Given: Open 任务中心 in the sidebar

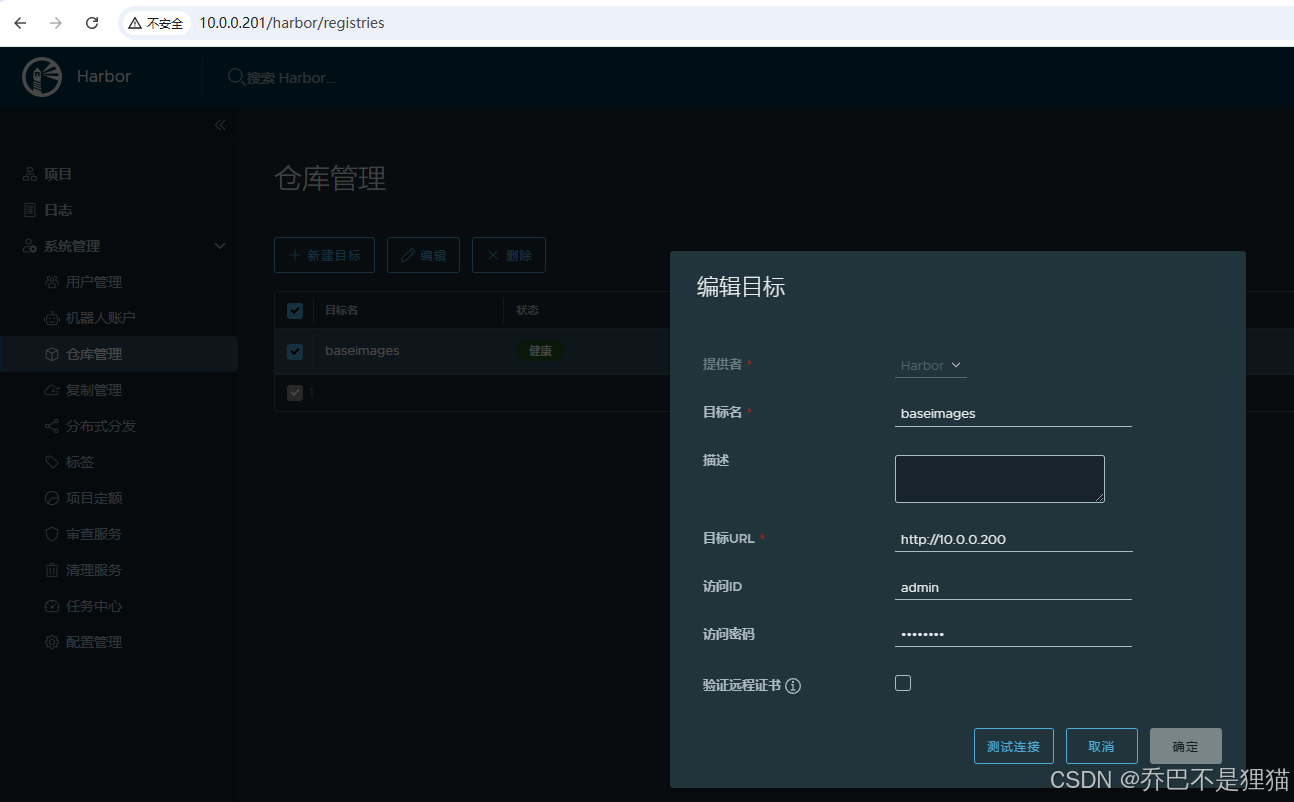Looking at the screenshot, I should [x=94, y=606].
